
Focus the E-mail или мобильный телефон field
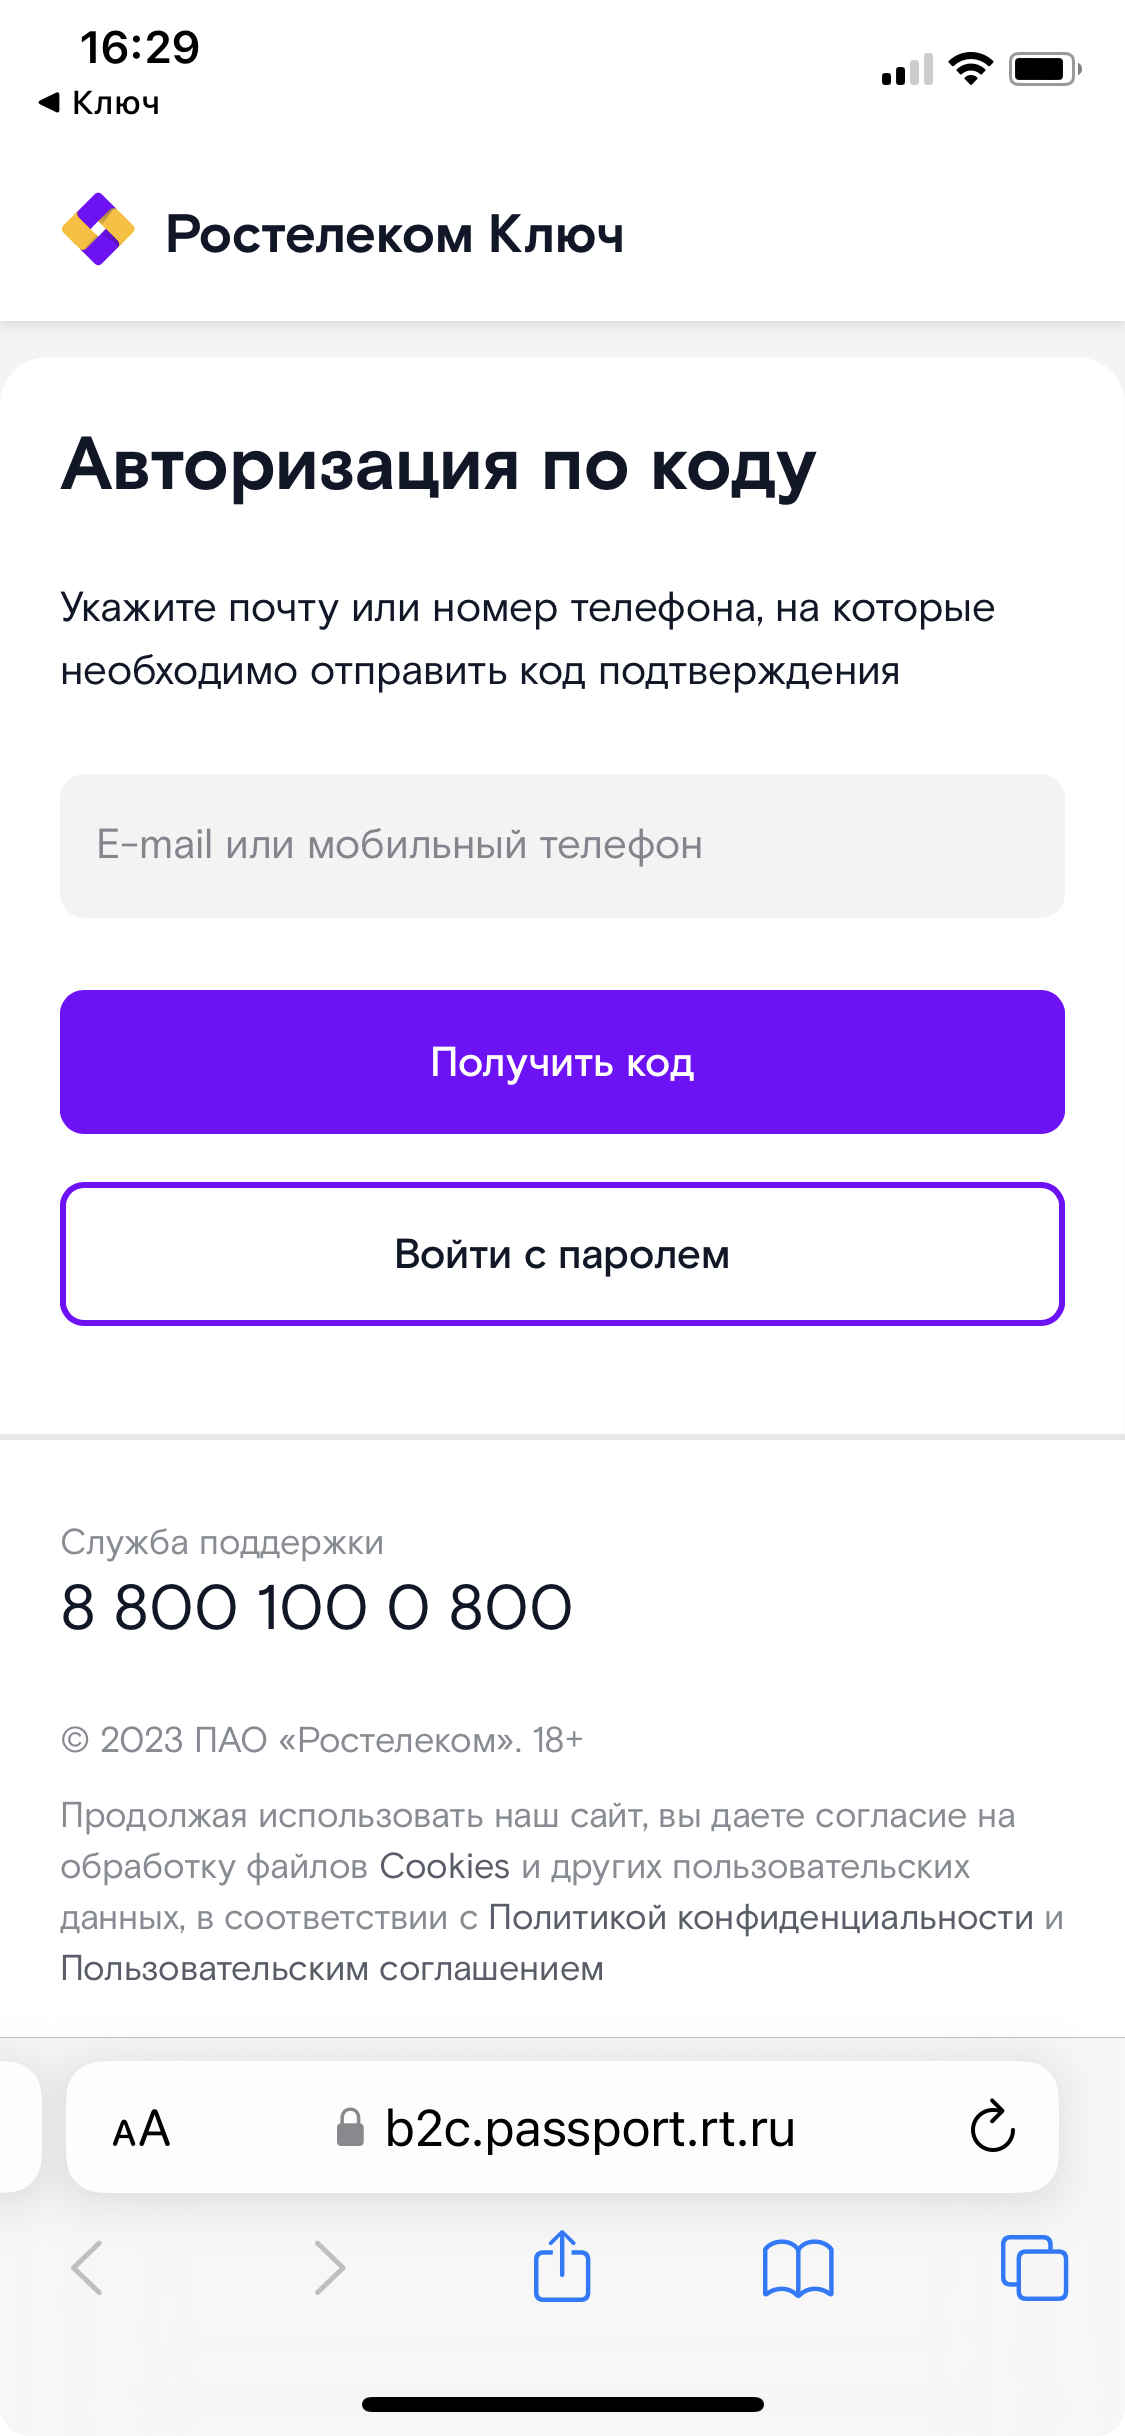pyautogui.click(x=562, y=846)
